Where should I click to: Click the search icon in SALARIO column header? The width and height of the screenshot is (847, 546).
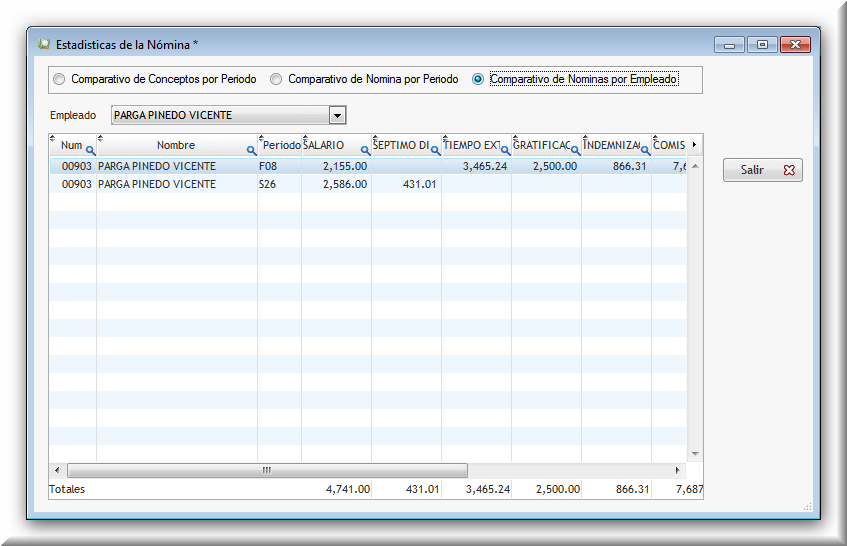365,151
